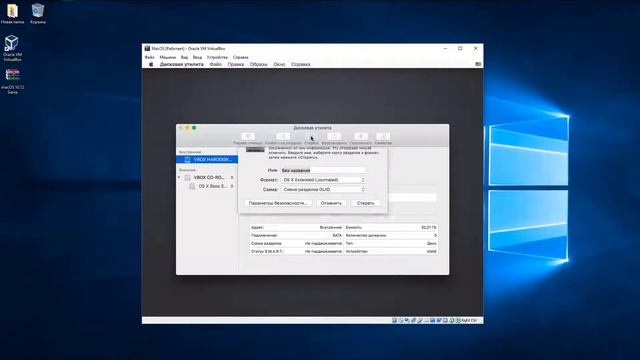Open VirtualBox Вид menu
Viewport: 640px width, 360px height.
pyautogui.click(x=184, y=57)
